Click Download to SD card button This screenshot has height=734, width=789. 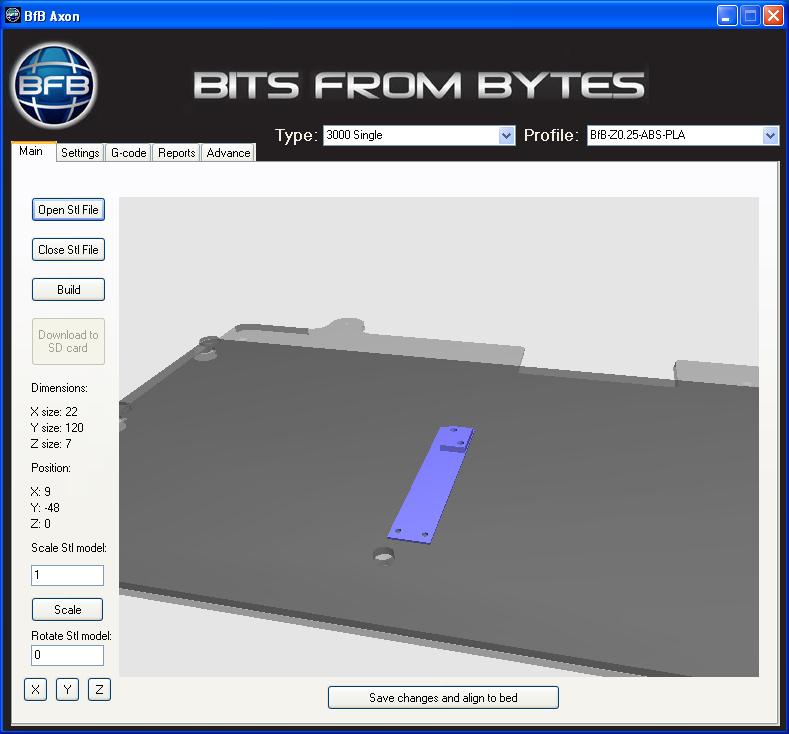[x=68, y=341]
